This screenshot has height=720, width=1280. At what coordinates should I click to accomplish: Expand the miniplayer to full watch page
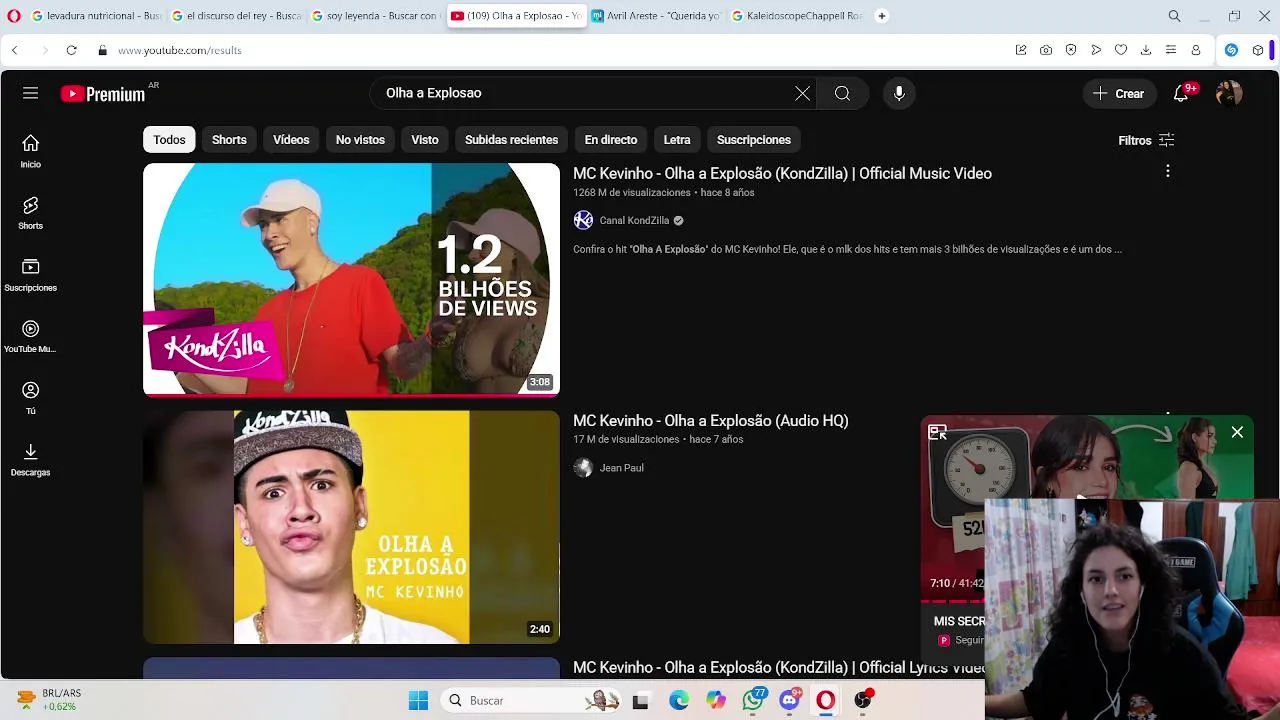pos(937,432)
